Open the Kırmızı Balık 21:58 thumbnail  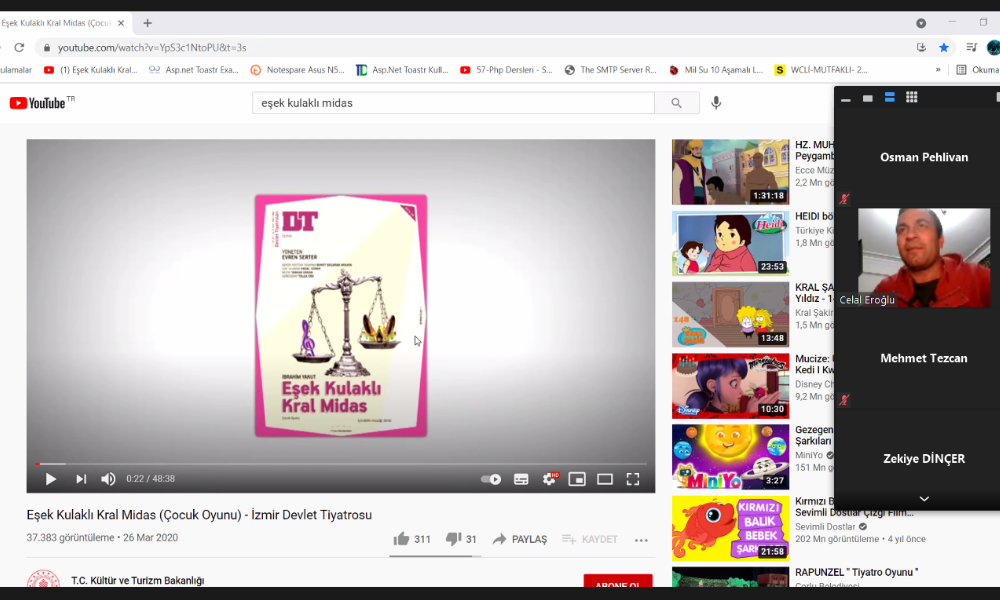click(730, 528)
